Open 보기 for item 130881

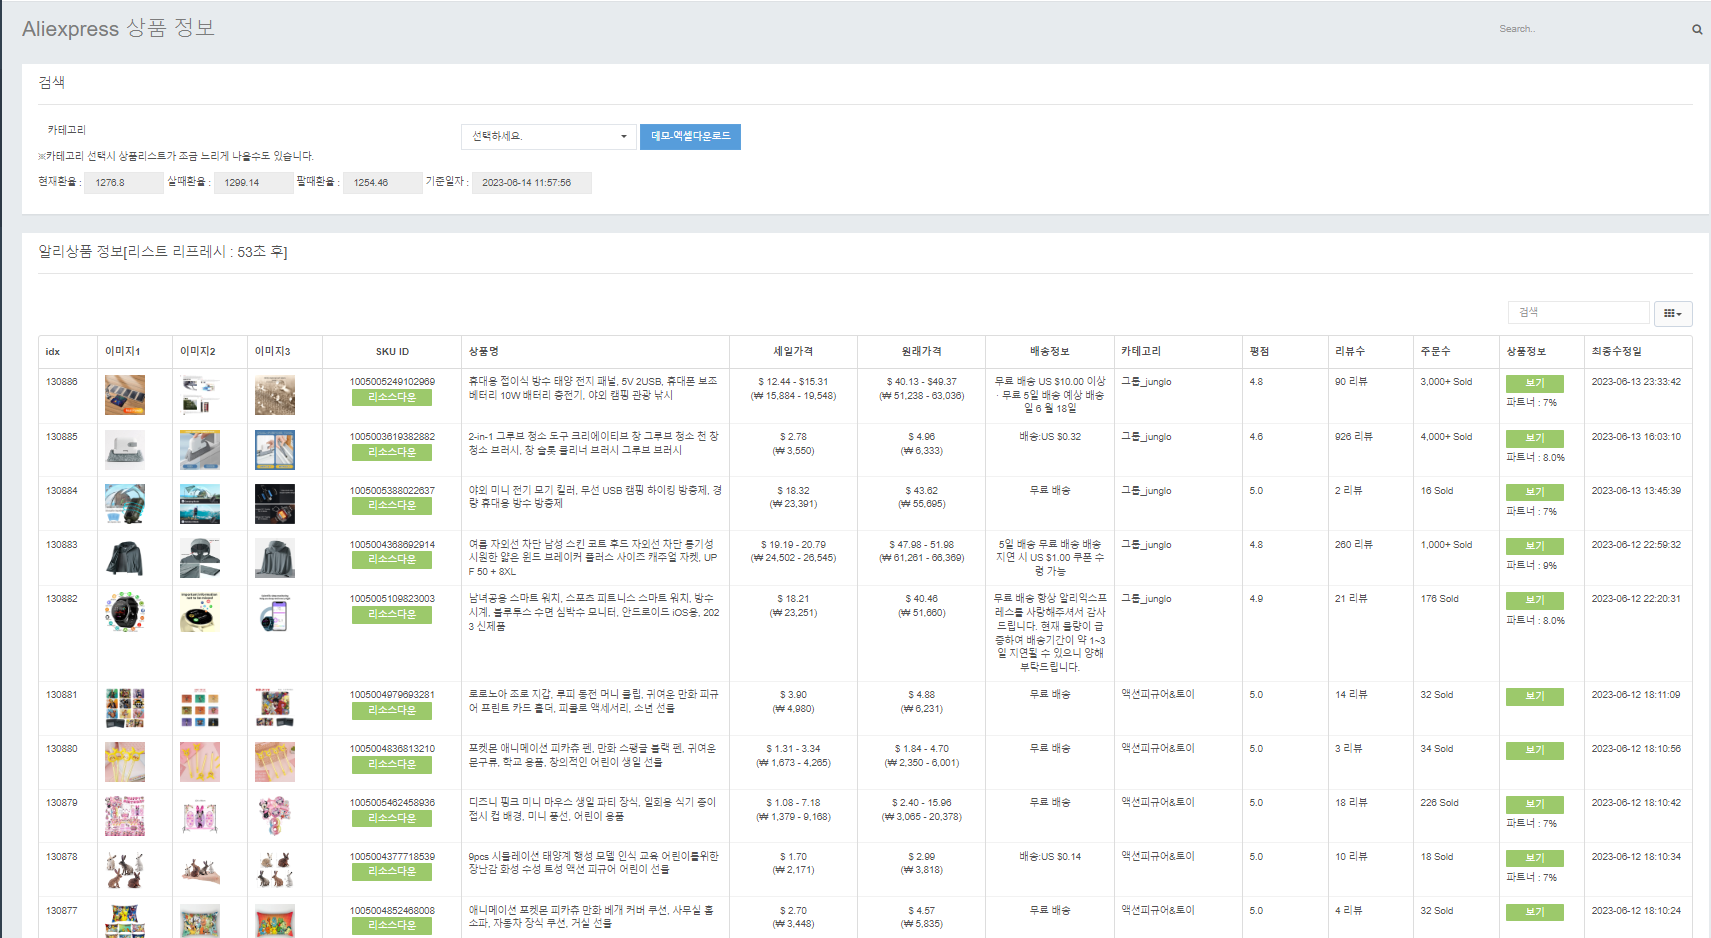point(1534,697)
